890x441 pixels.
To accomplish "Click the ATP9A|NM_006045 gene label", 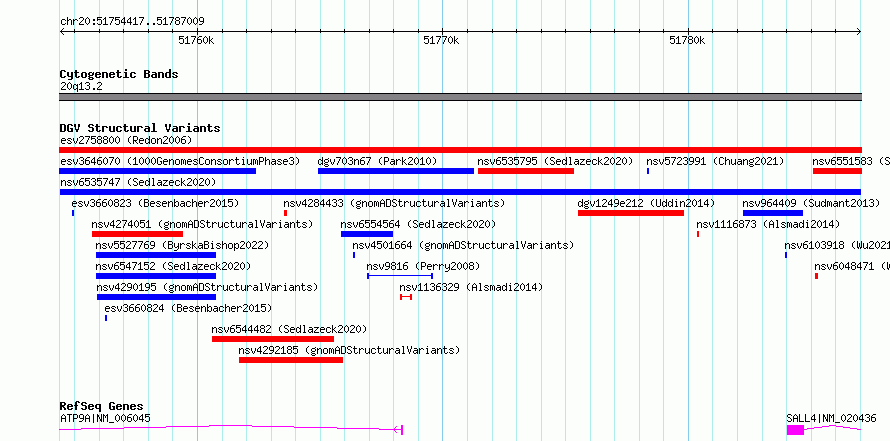I will [x=105, y=418].
